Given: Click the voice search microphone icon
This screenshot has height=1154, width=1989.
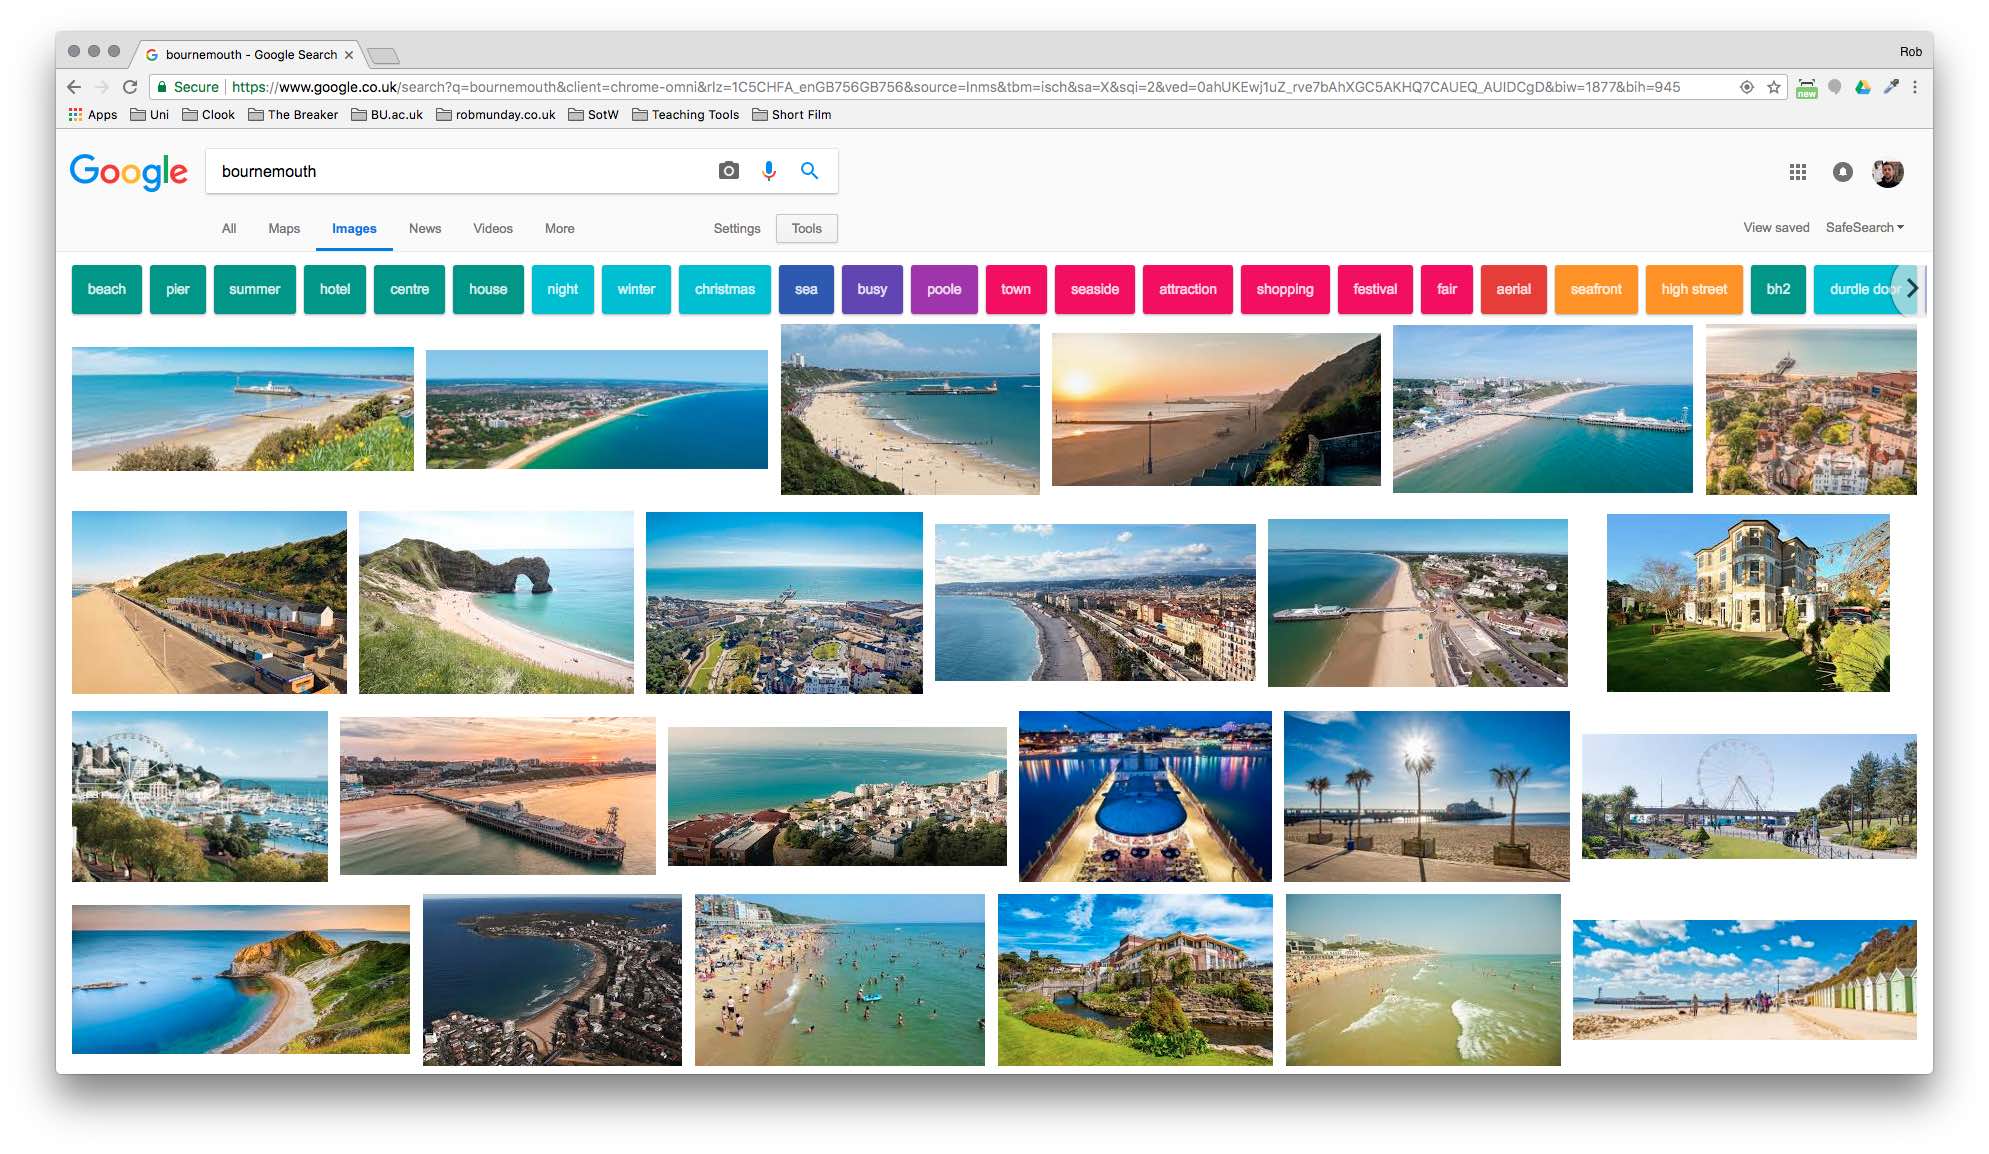Looking at the screenshot, I should pos(769,171).
